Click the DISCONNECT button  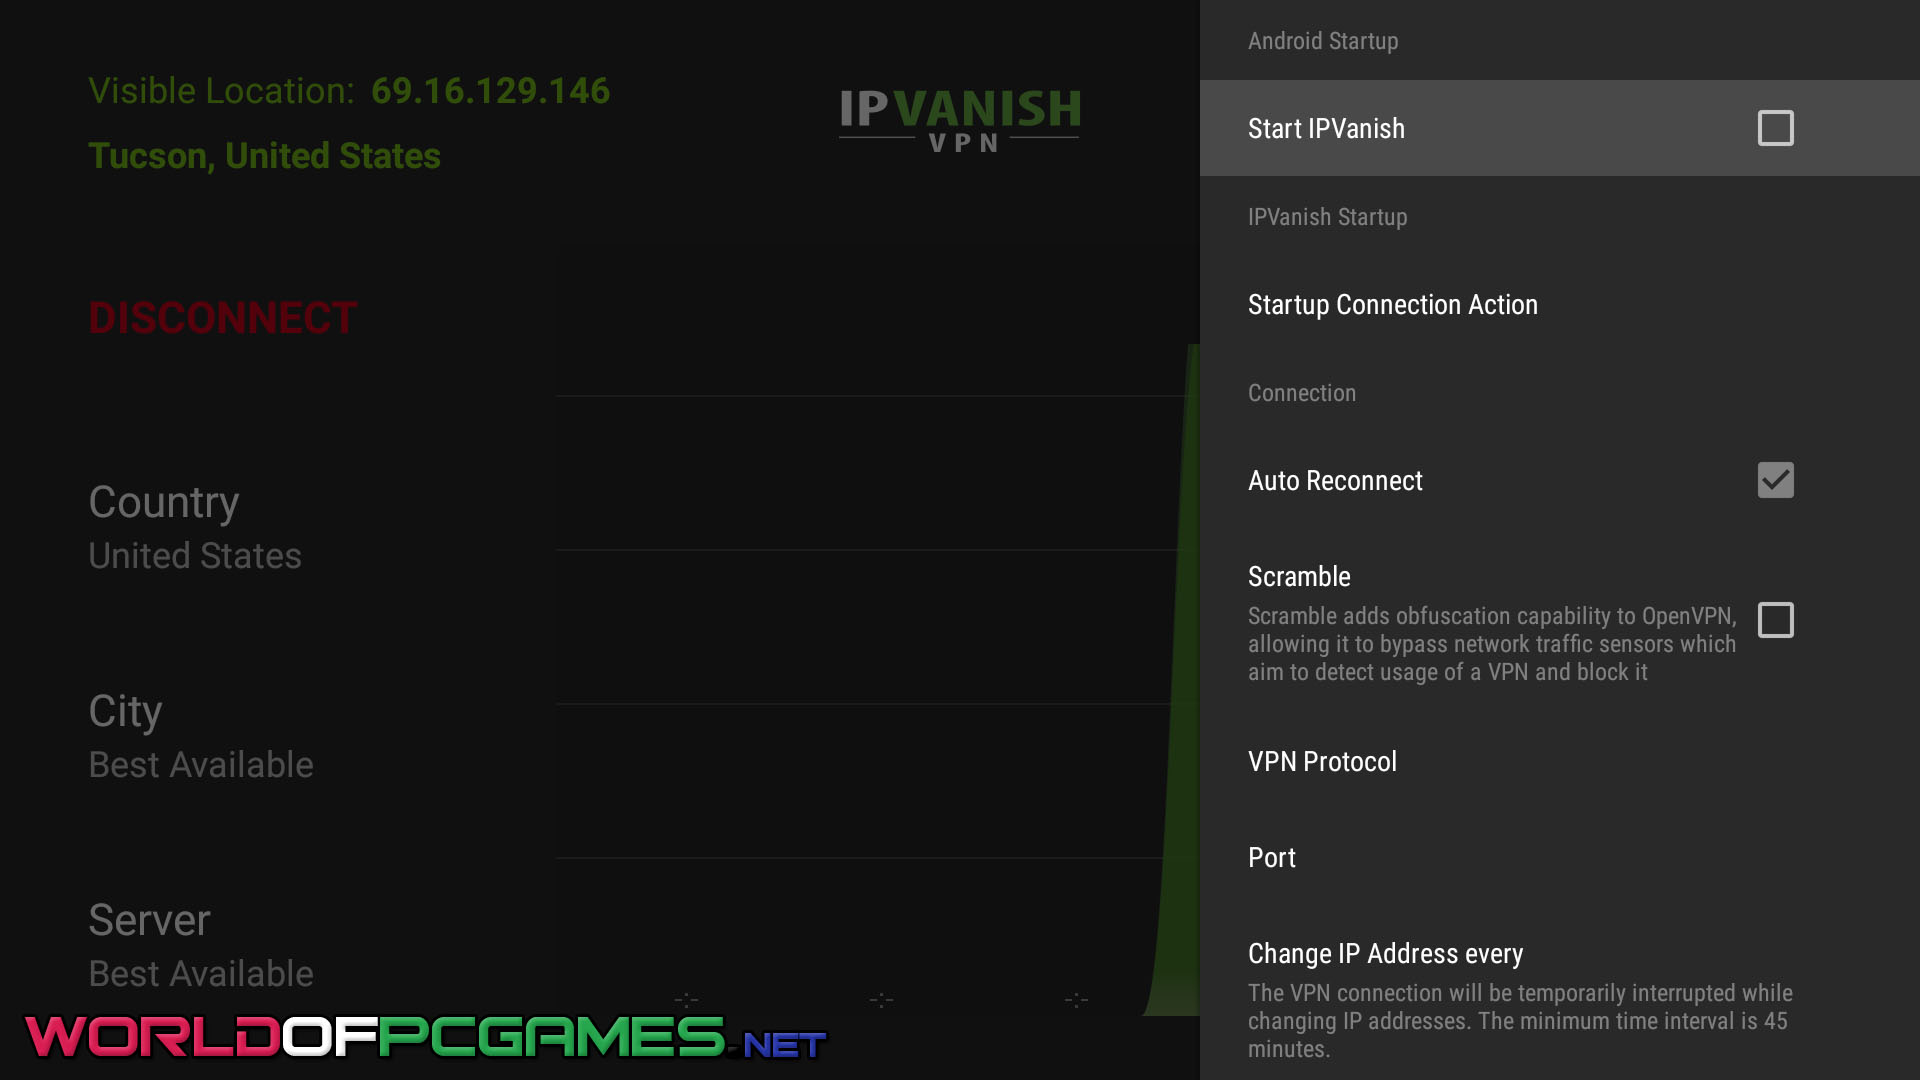click(223, 318)
